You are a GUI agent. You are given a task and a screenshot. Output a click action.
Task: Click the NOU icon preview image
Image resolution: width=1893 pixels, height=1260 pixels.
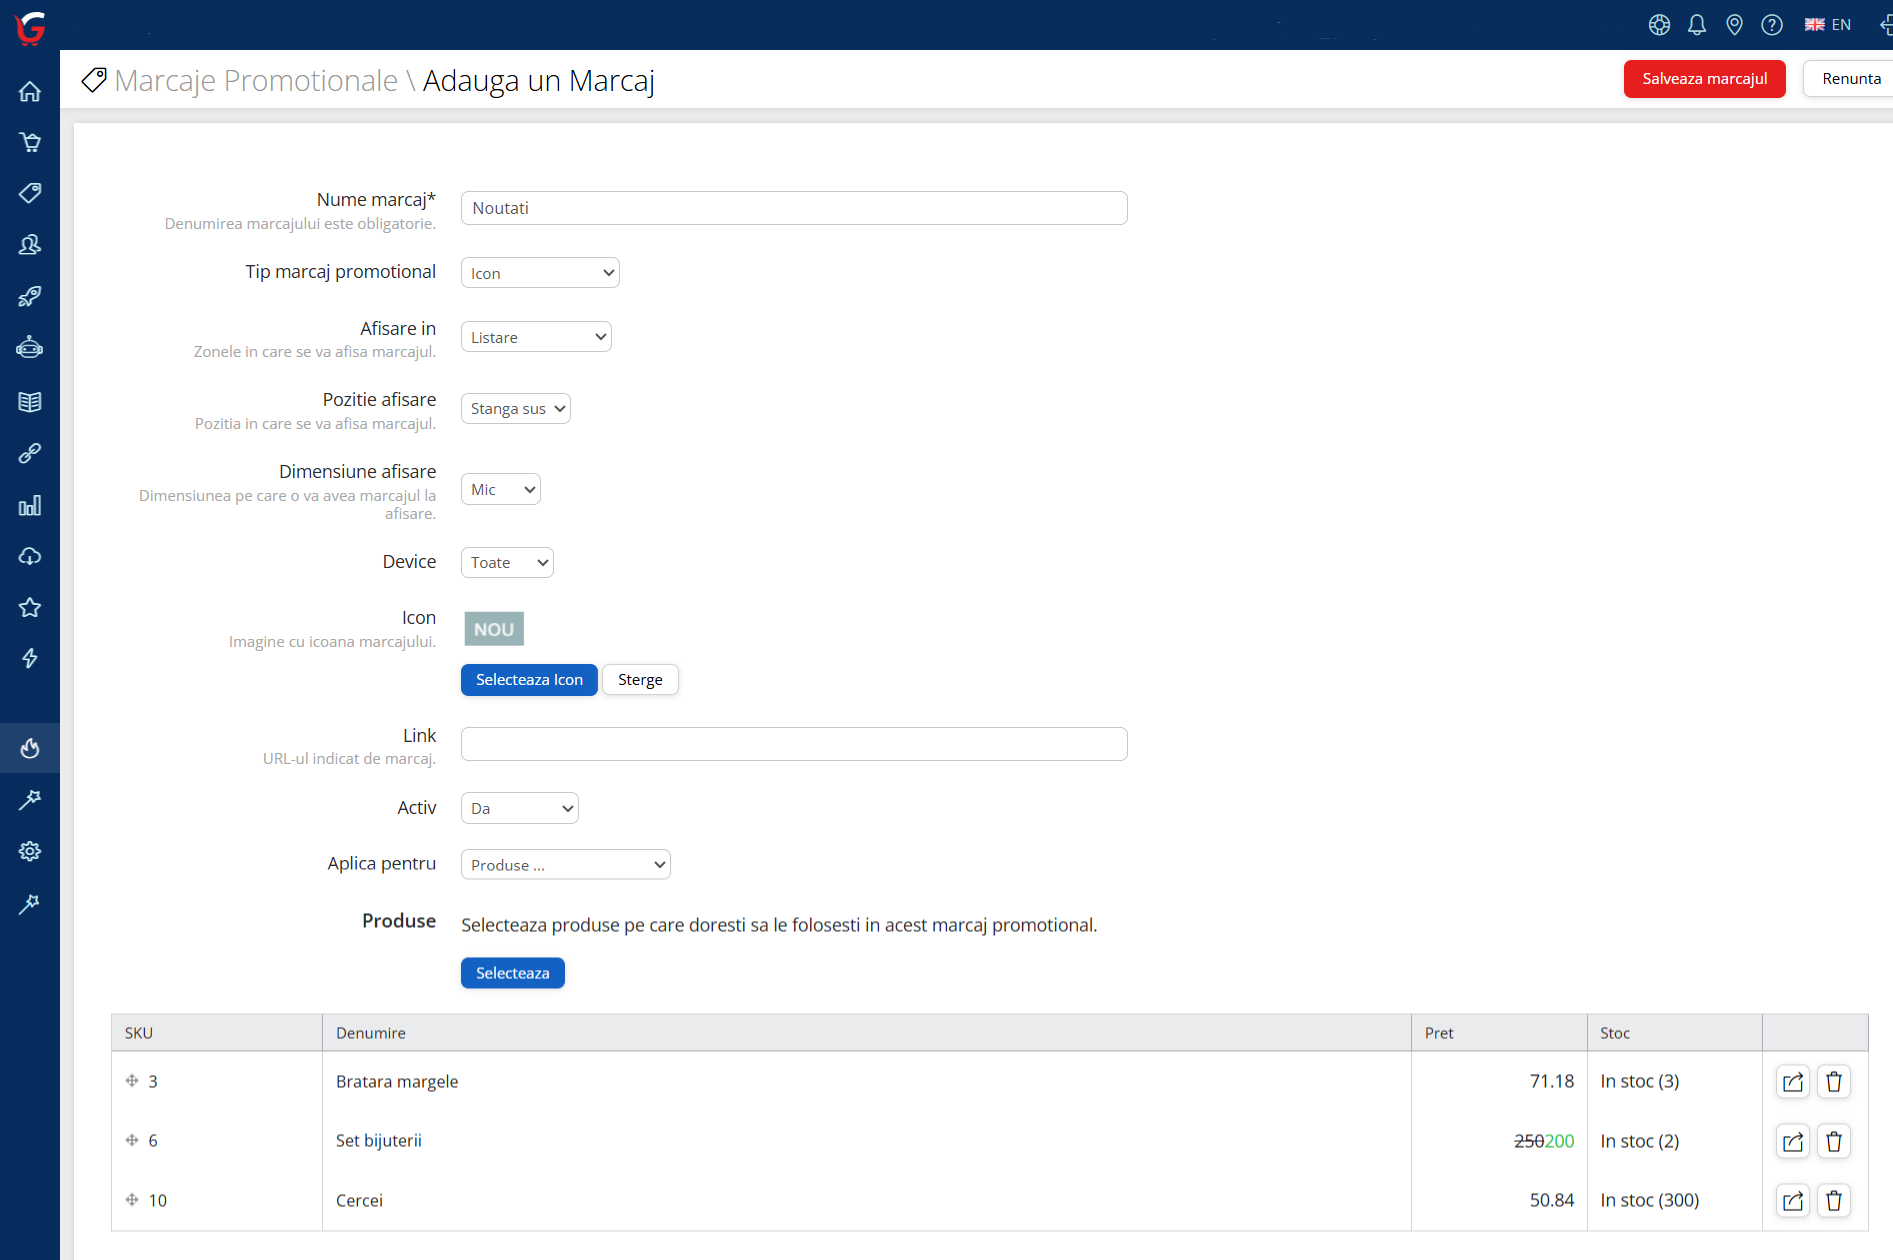coord(494,629)
